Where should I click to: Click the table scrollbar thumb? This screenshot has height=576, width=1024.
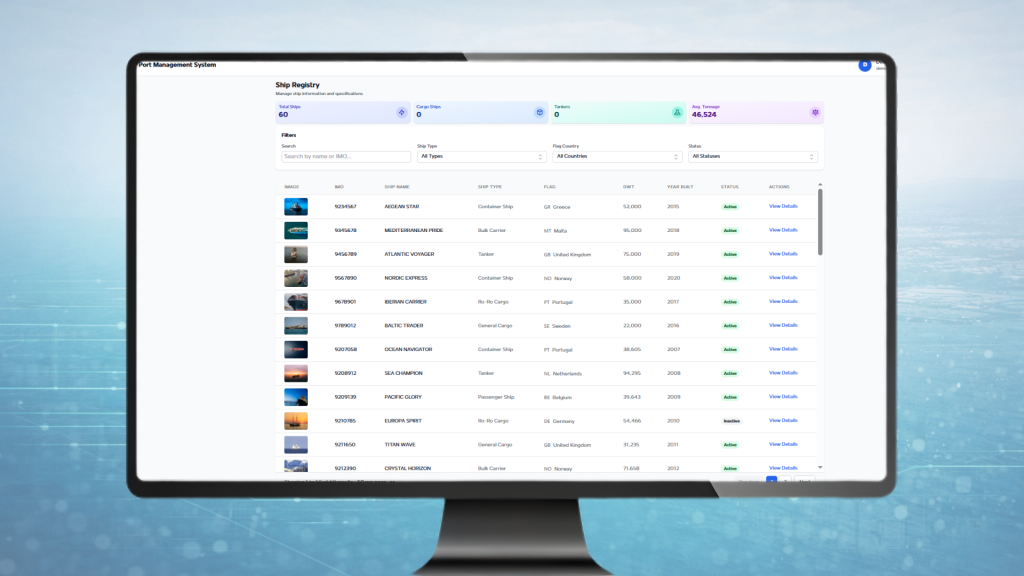coord(820,222)
